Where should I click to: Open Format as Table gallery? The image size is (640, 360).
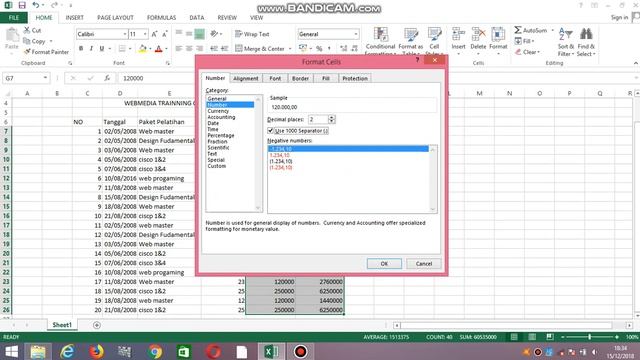point(411,41)
